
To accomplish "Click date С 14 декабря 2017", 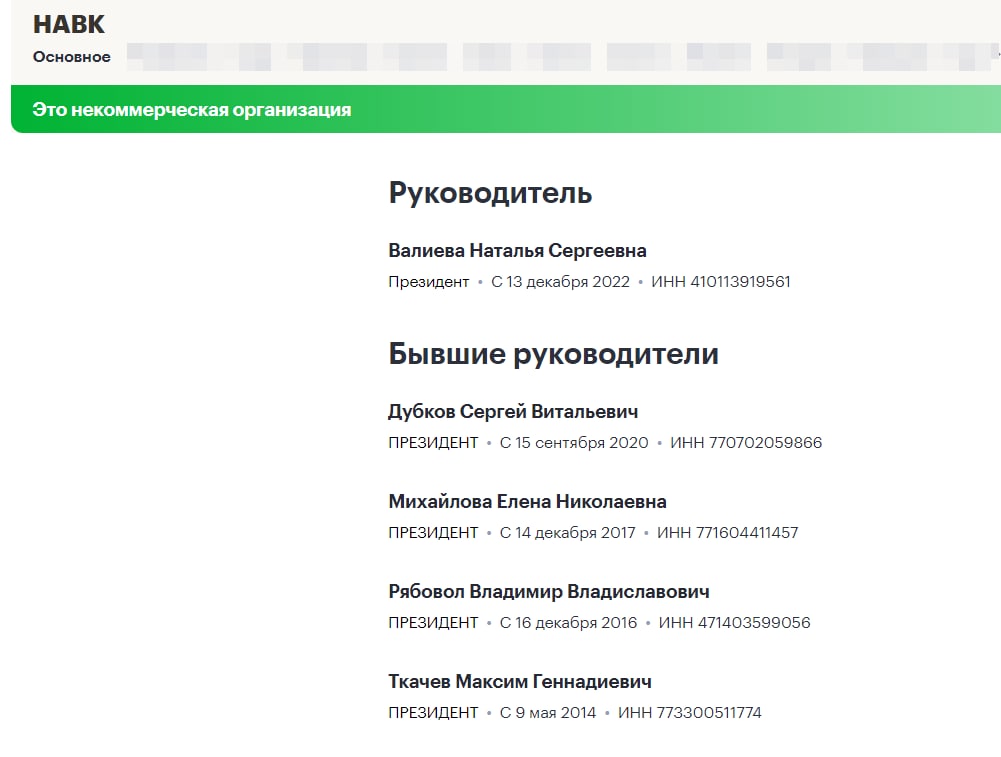I will 568,532.
